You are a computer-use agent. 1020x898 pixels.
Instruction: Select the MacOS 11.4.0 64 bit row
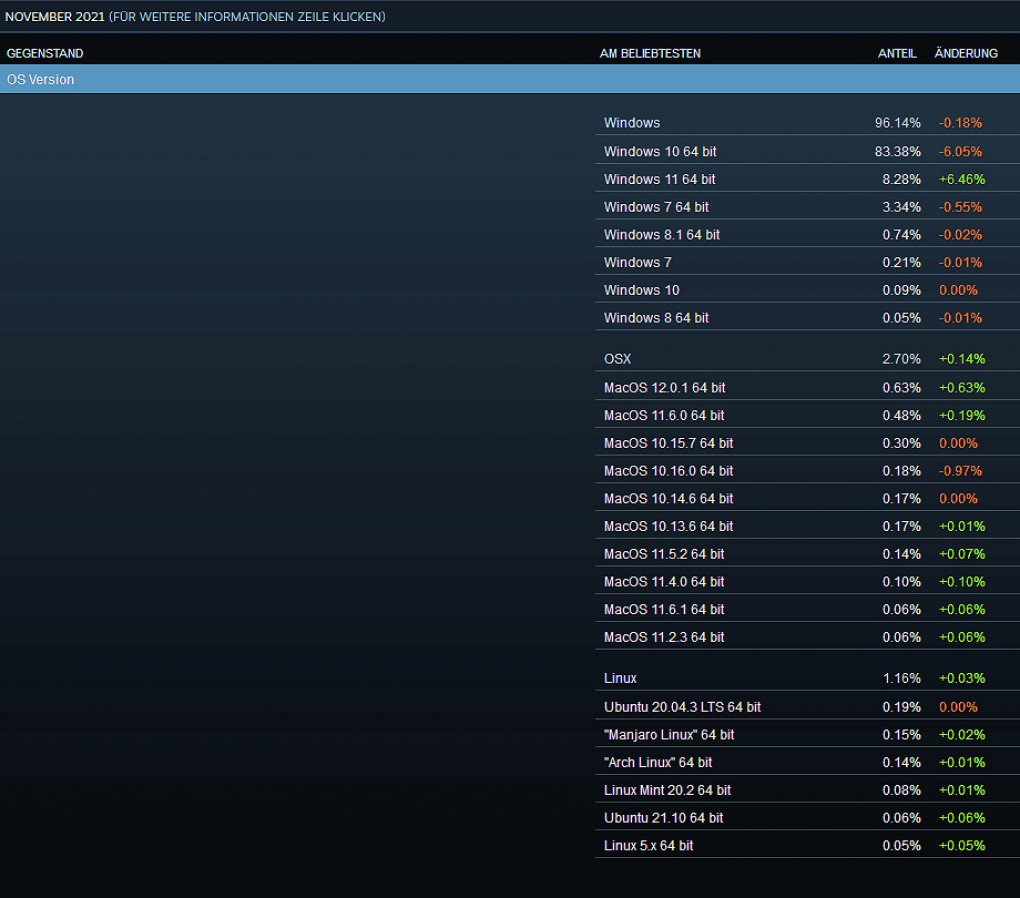[807, 582]
